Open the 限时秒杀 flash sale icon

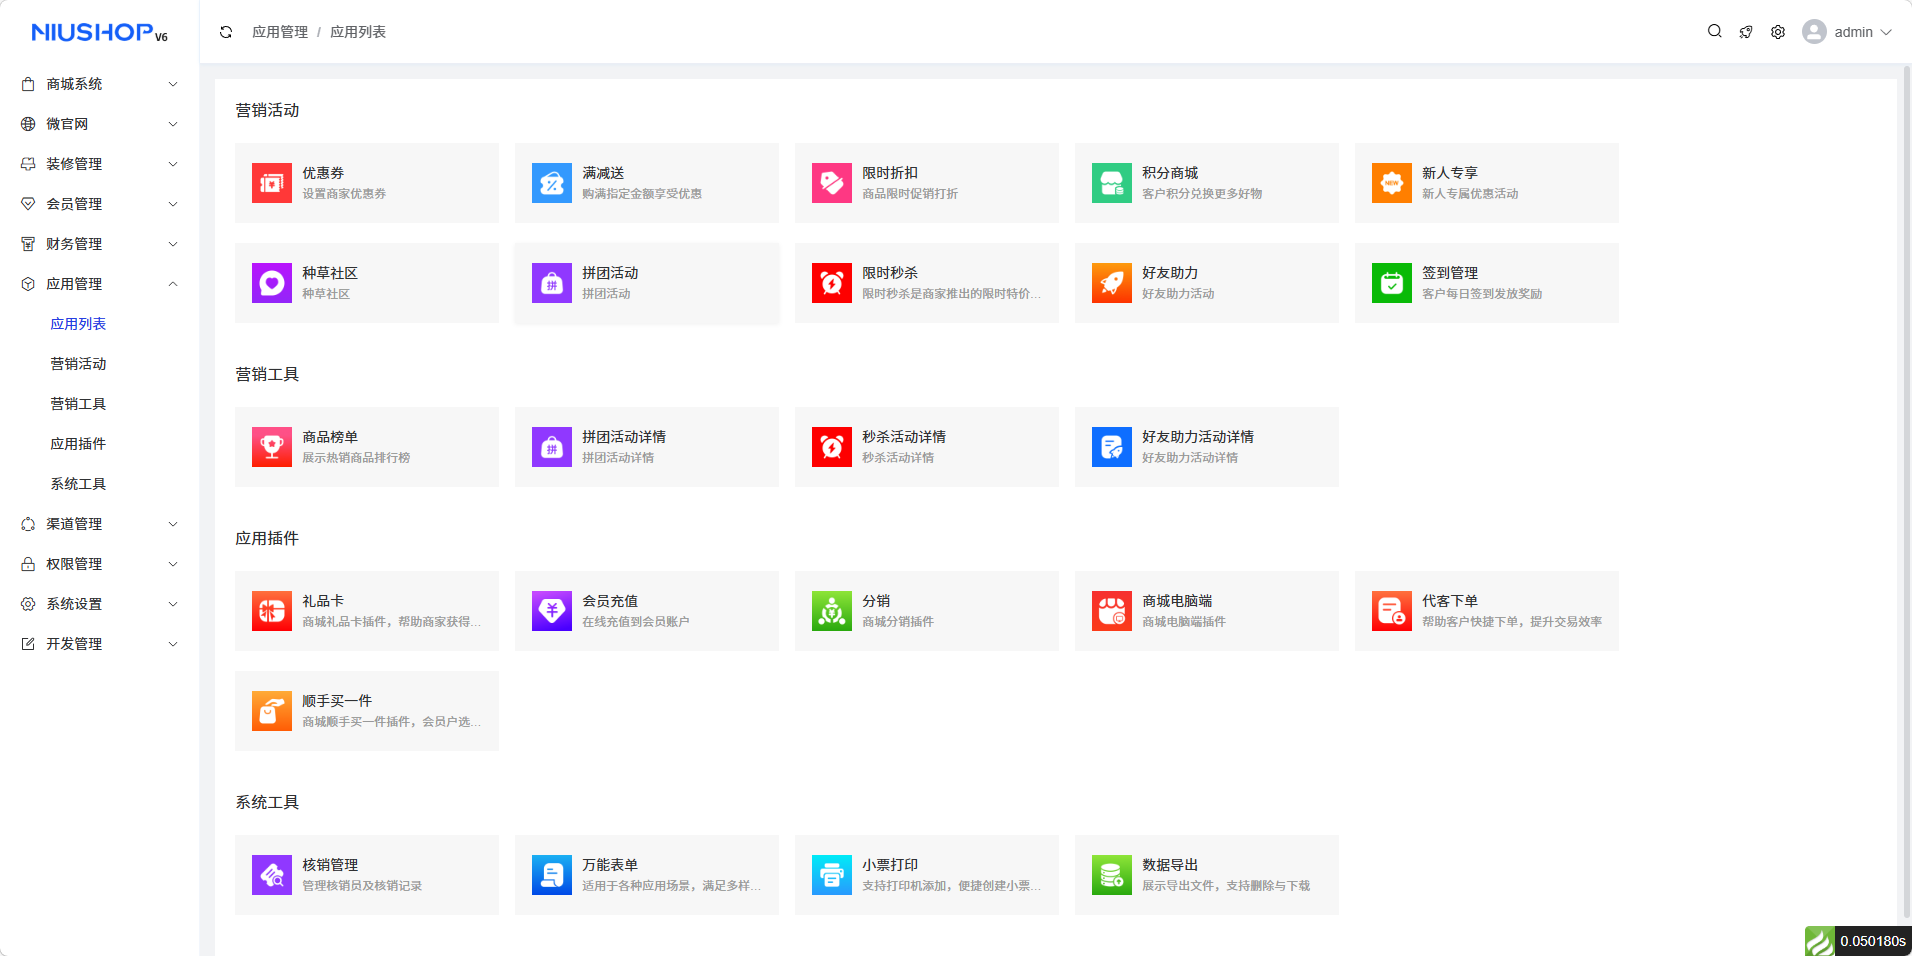click(x=832, y=283)
